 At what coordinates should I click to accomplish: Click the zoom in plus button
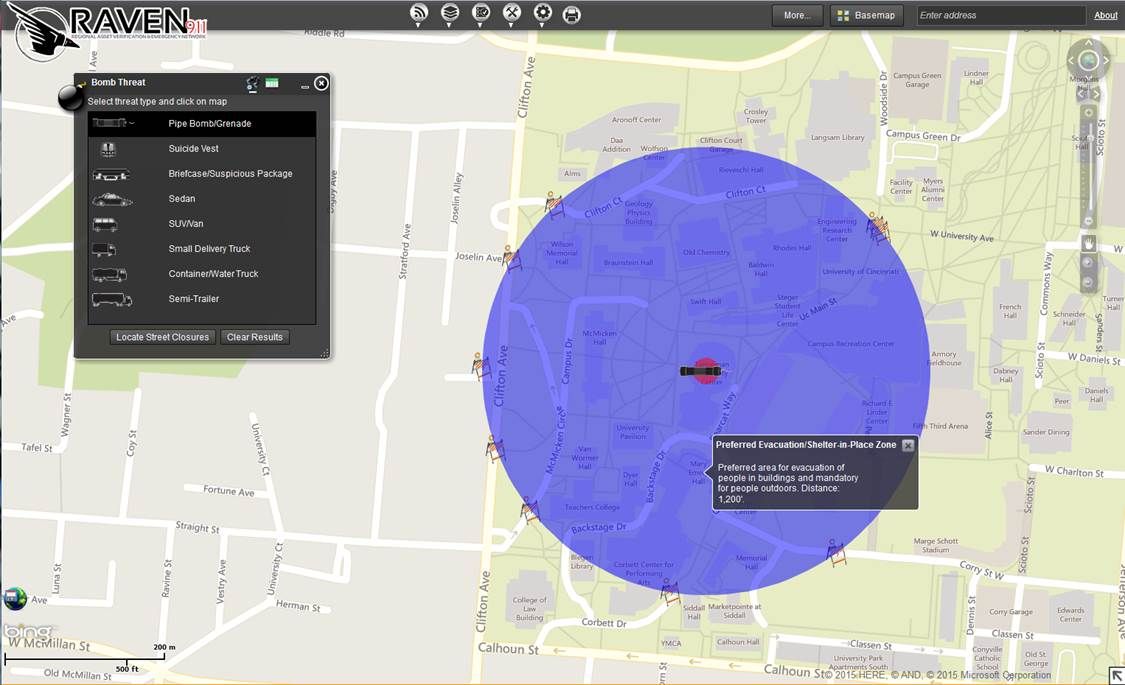[x=1088, y=113]
